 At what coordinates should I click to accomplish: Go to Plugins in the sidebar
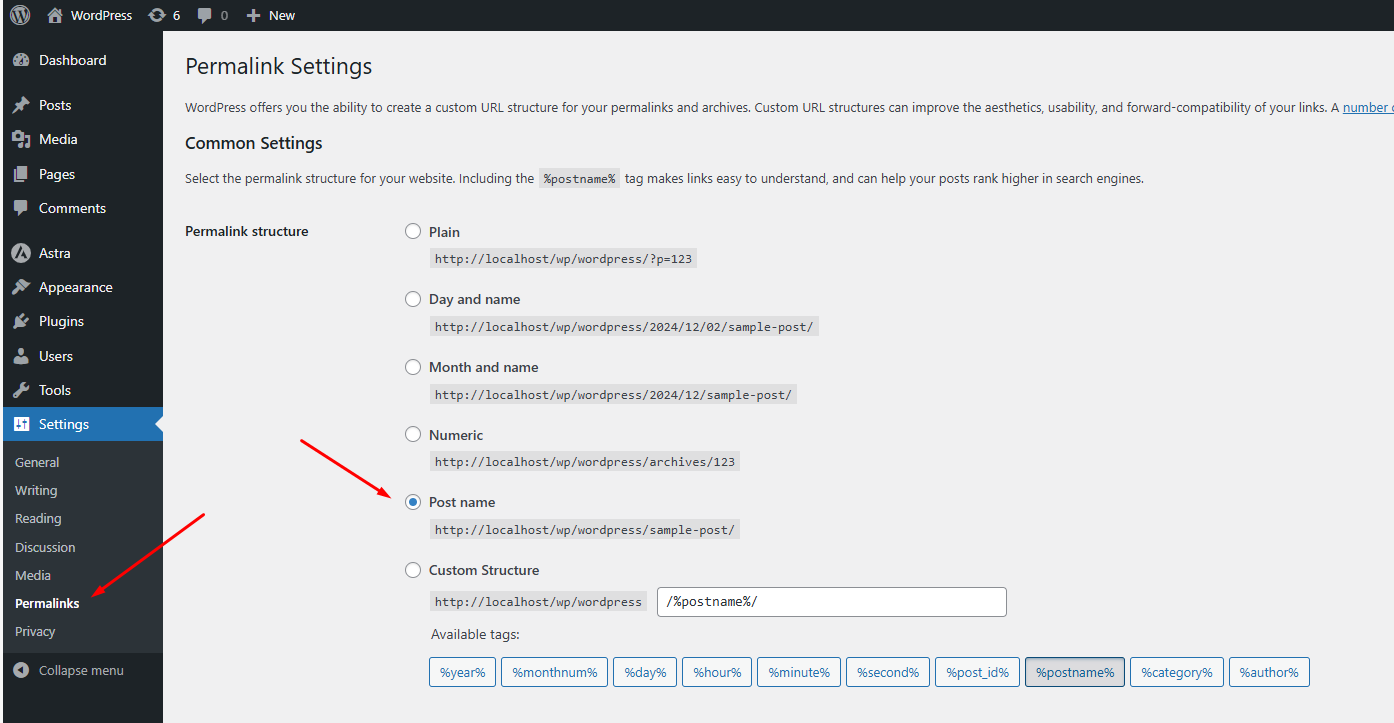[61, 321]
